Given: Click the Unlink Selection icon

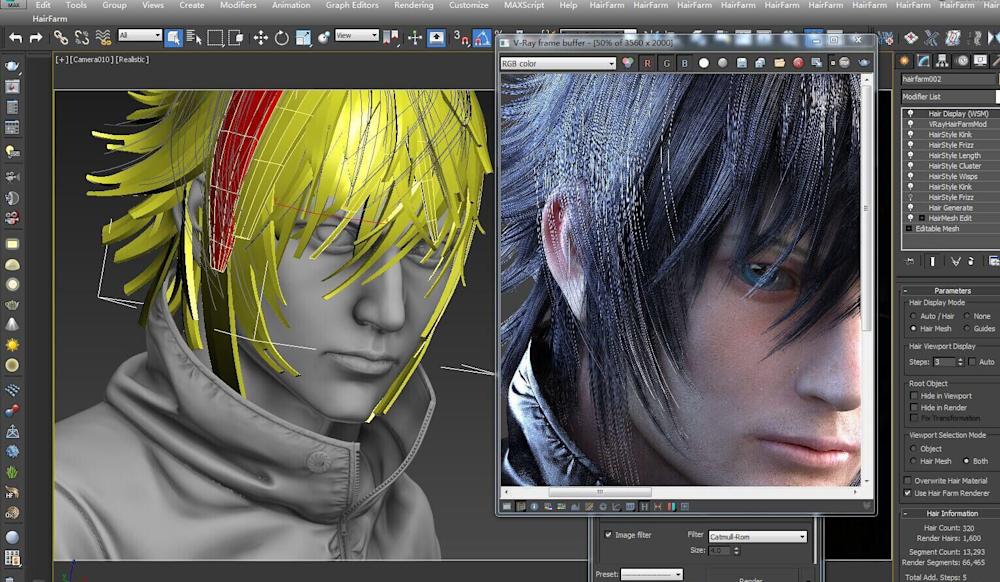Looking at the screenshot, I should tap(82, 38).
